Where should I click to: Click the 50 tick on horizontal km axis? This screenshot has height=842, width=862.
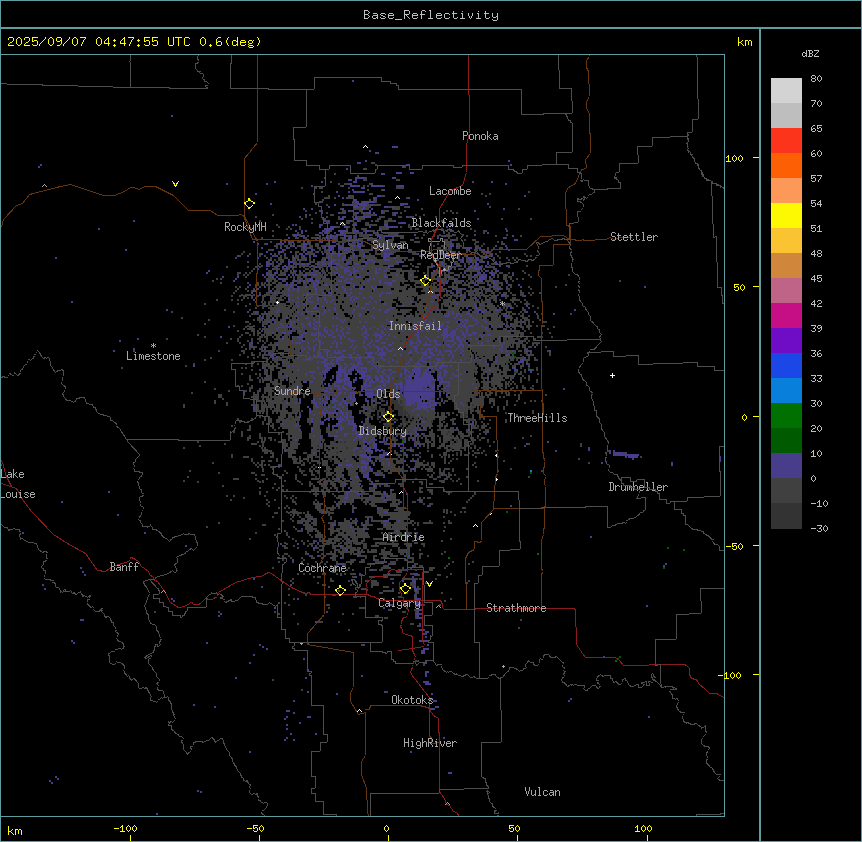click(514, 828)
